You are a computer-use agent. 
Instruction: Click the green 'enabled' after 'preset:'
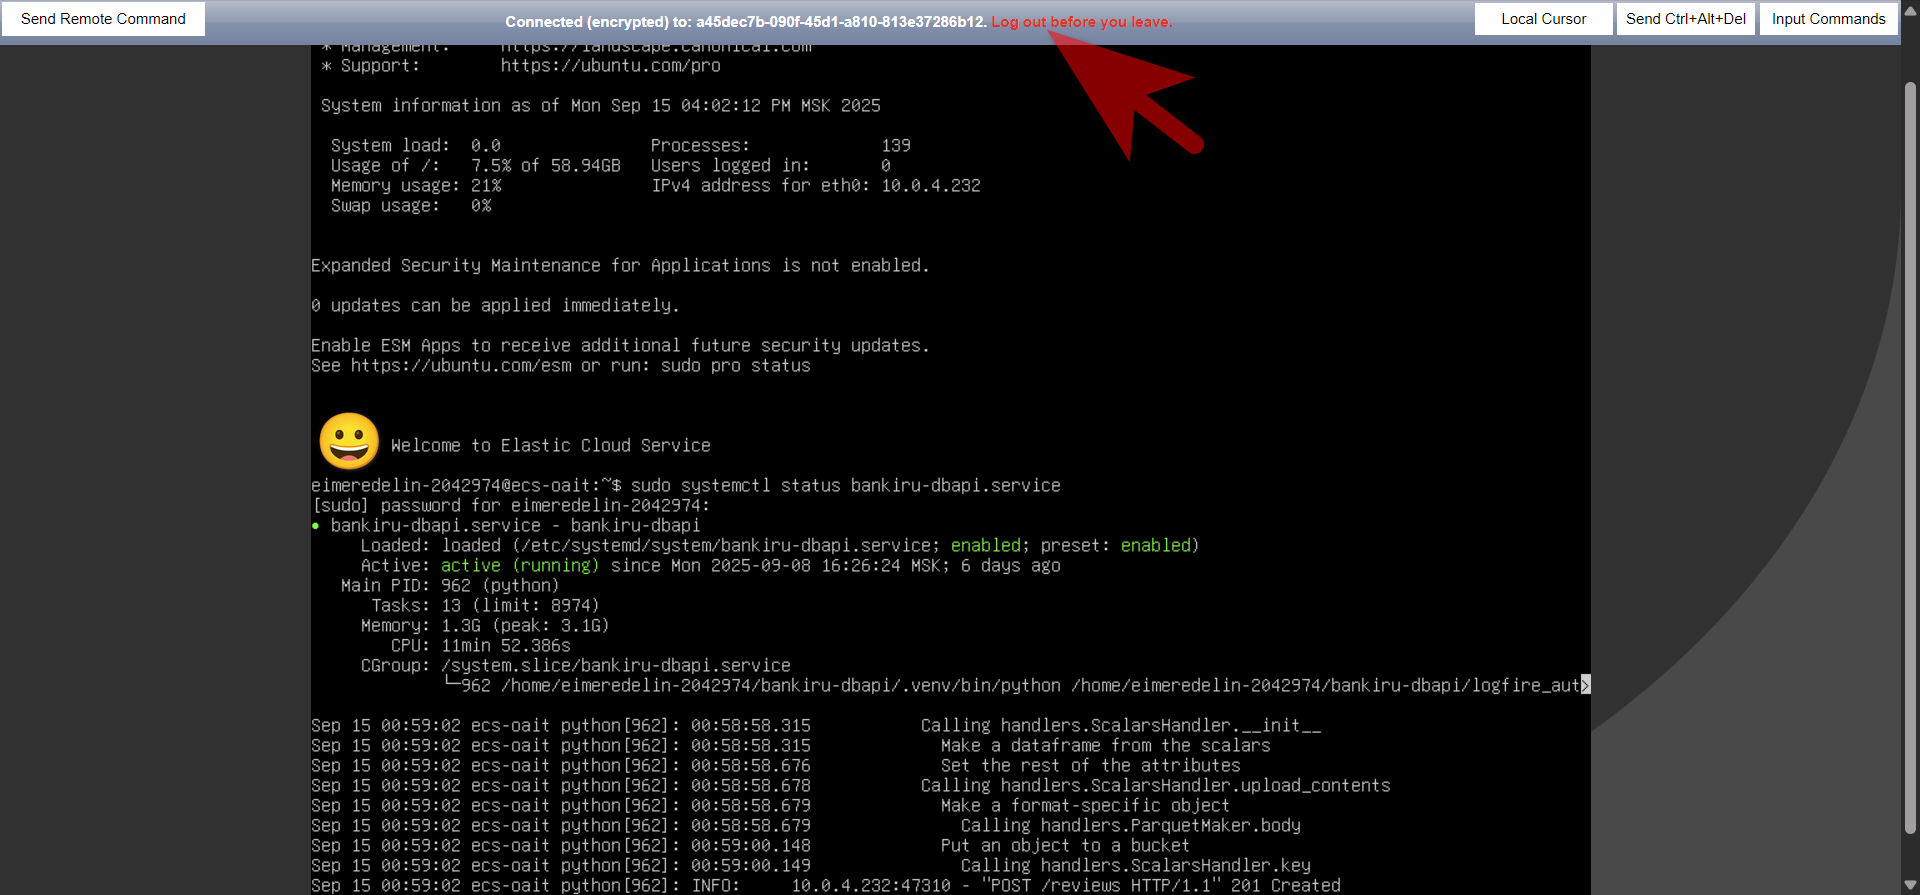(1155, 546)
